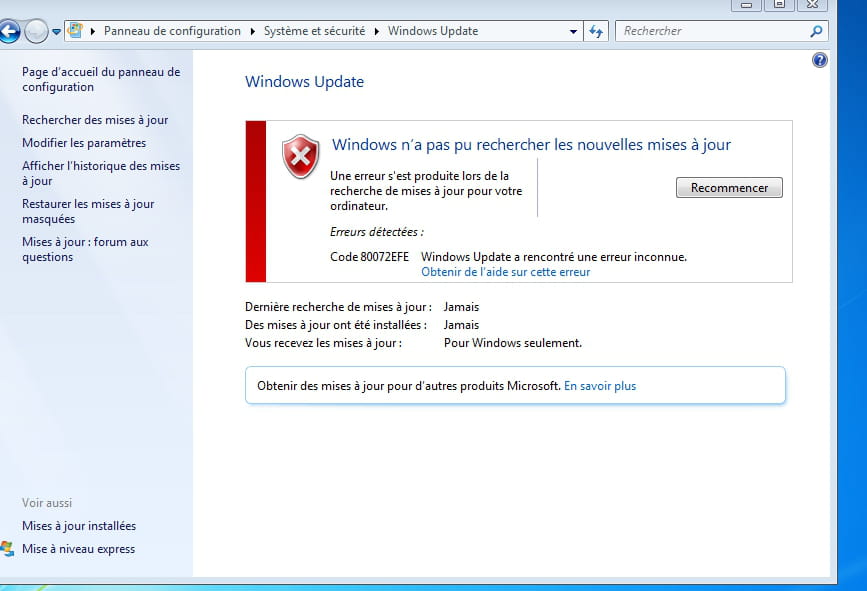Click the refresh address bar button
Screen dimensions: 867x591
pyautogui.click(x=596, y=31)
